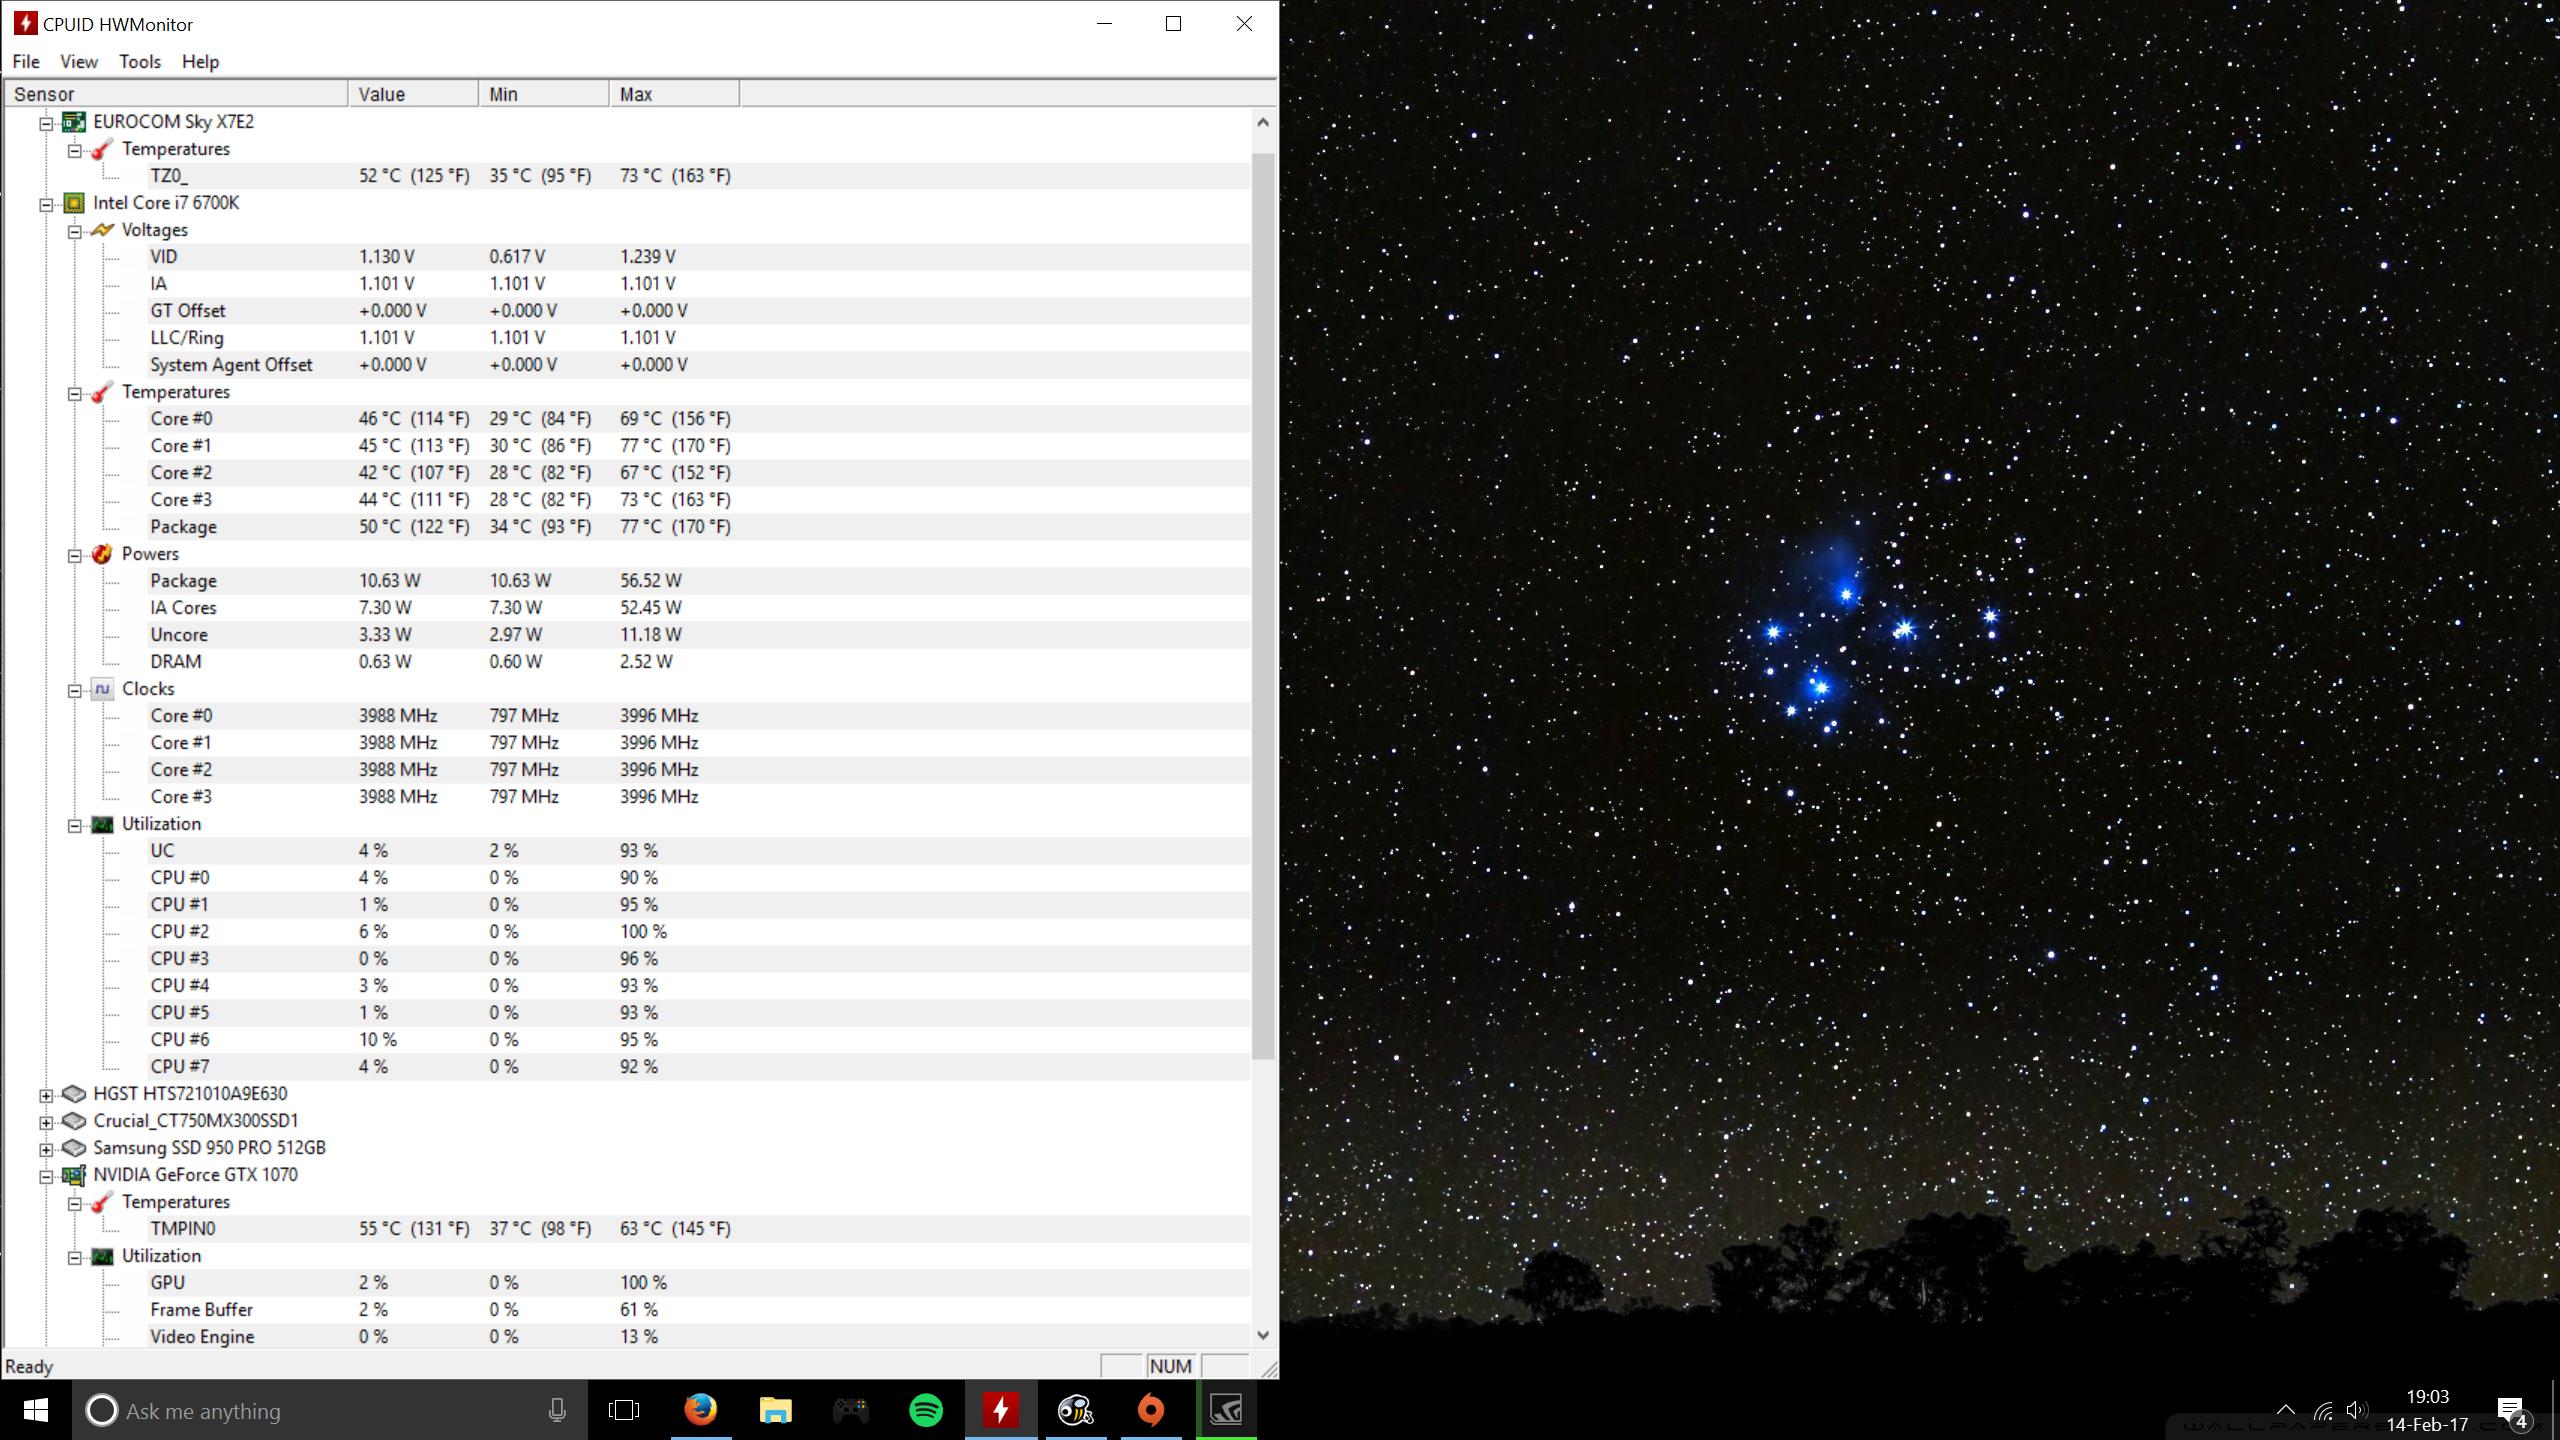
Task: Click the Value column header
Action: point(413,94)
